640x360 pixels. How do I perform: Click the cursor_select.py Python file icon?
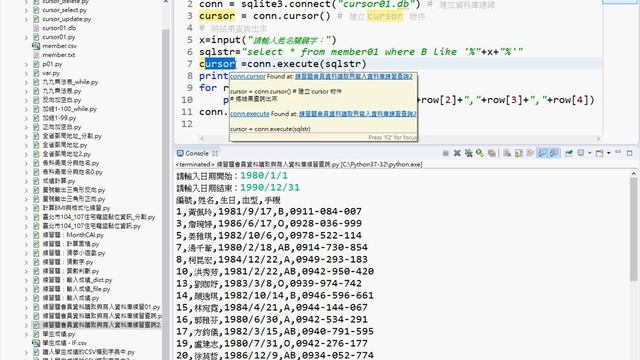tap(36, 10)
